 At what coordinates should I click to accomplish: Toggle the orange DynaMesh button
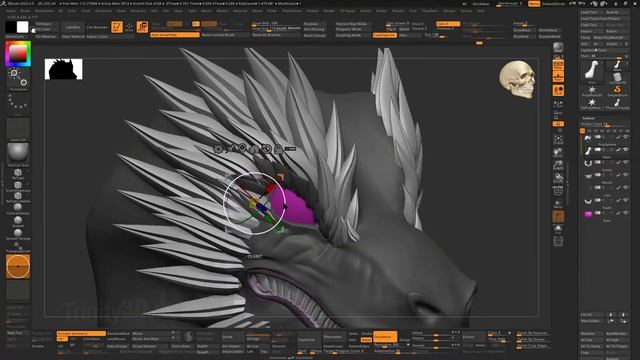click(385, 337)
